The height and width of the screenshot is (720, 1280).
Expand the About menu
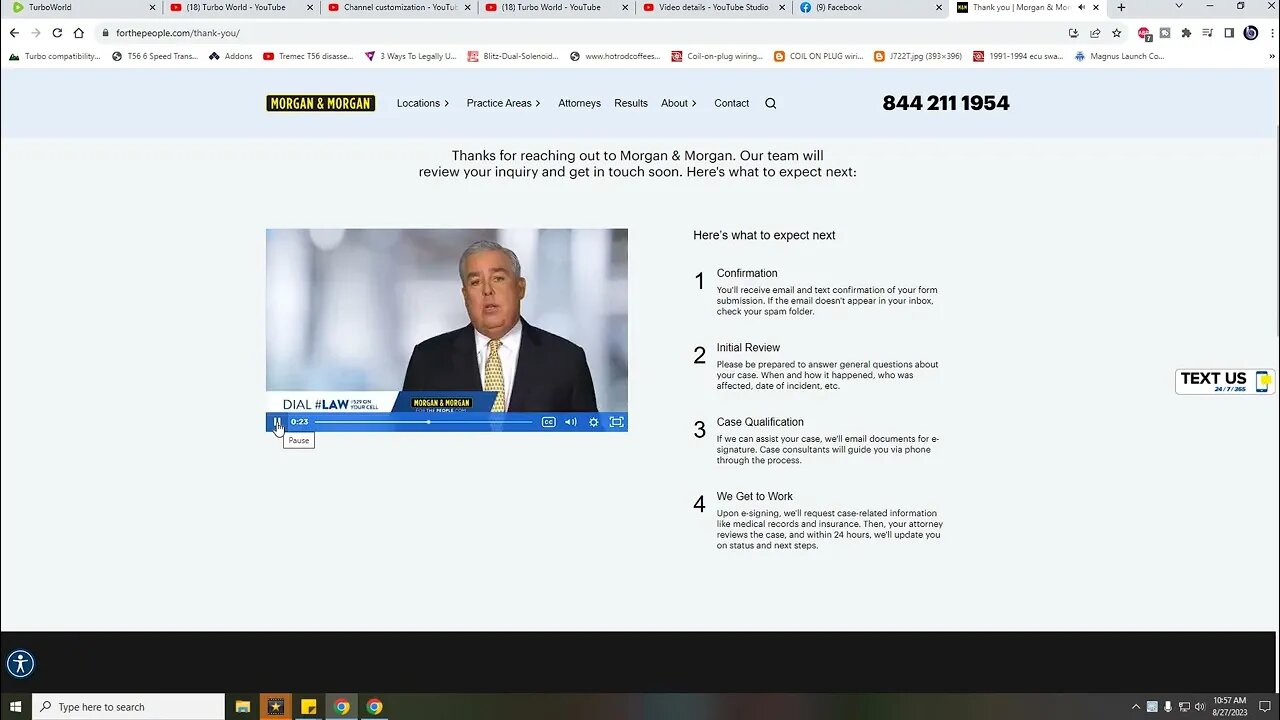click(x=679, y=103)
